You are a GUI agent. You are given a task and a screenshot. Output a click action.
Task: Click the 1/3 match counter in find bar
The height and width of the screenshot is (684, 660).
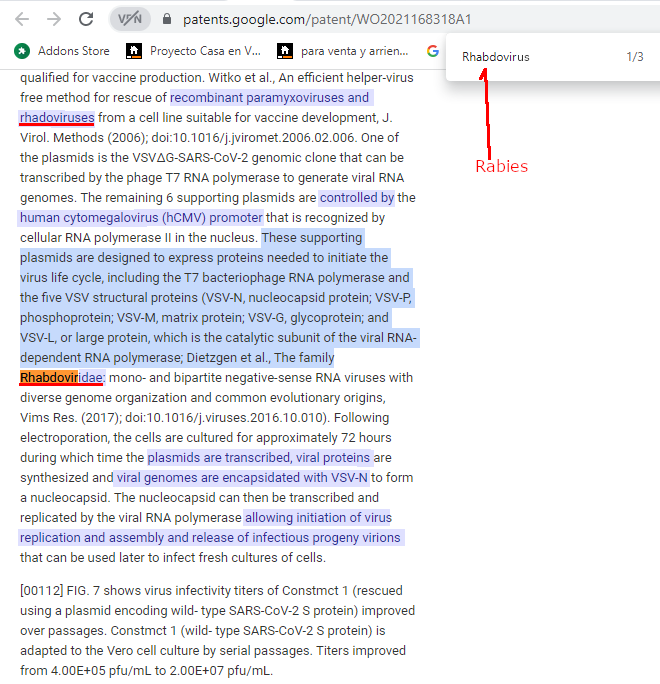(634, 57)
